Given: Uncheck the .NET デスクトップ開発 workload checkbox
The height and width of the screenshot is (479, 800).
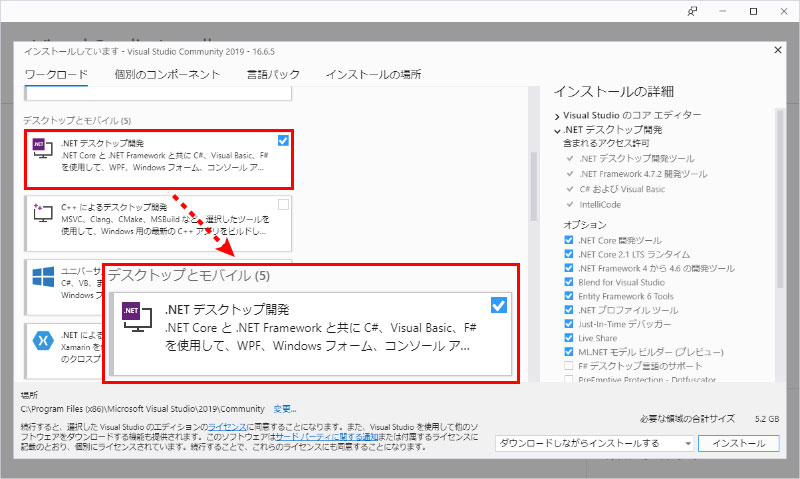Looking at the screenshot, I should click(x=283, y=140).
